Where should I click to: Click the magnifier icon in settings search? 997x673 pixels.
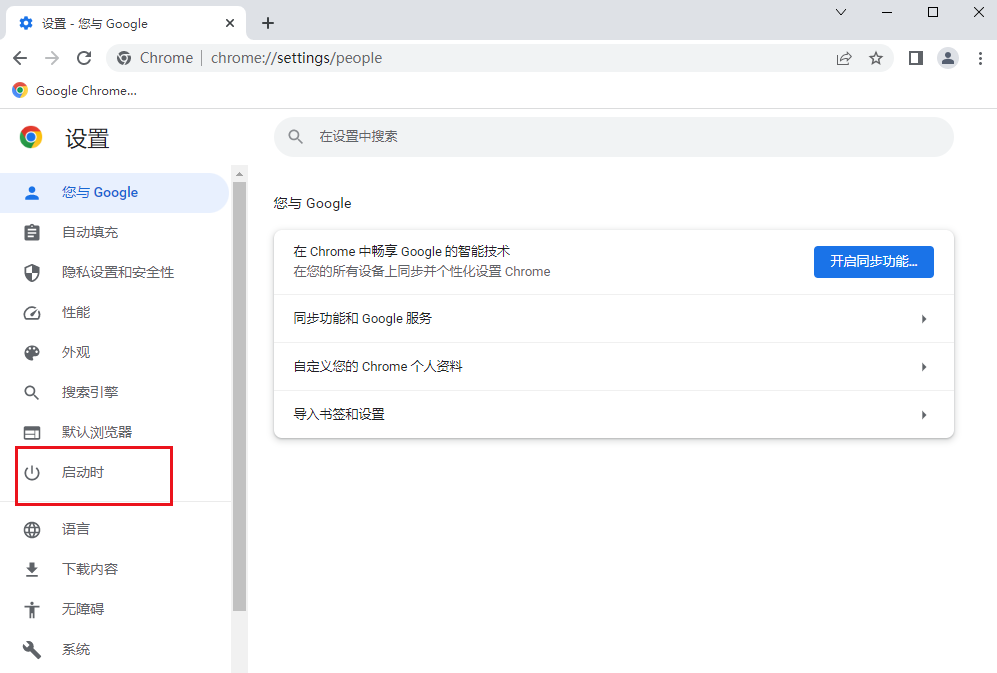296,137
